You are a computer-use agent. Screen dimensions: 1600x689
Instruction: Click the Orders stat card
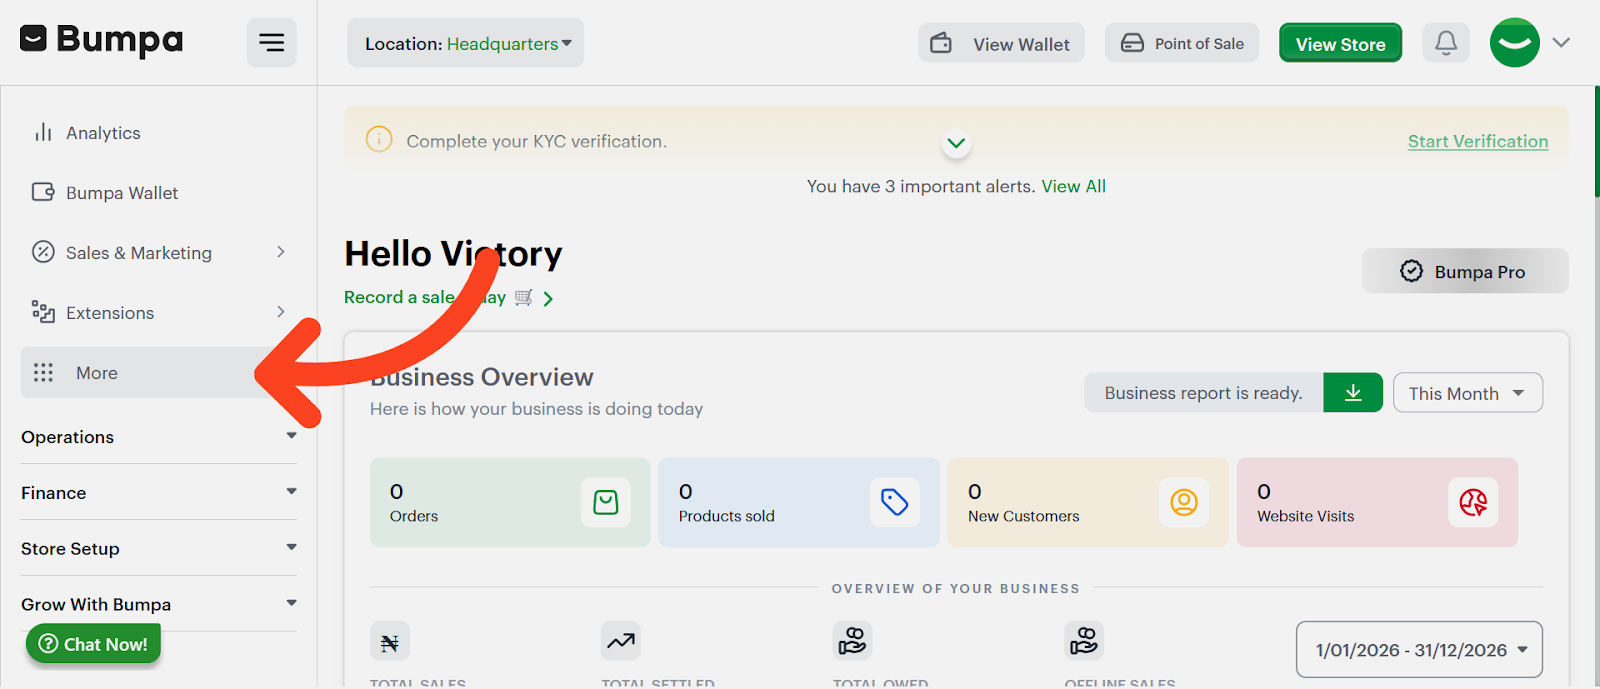pos(510,502)
